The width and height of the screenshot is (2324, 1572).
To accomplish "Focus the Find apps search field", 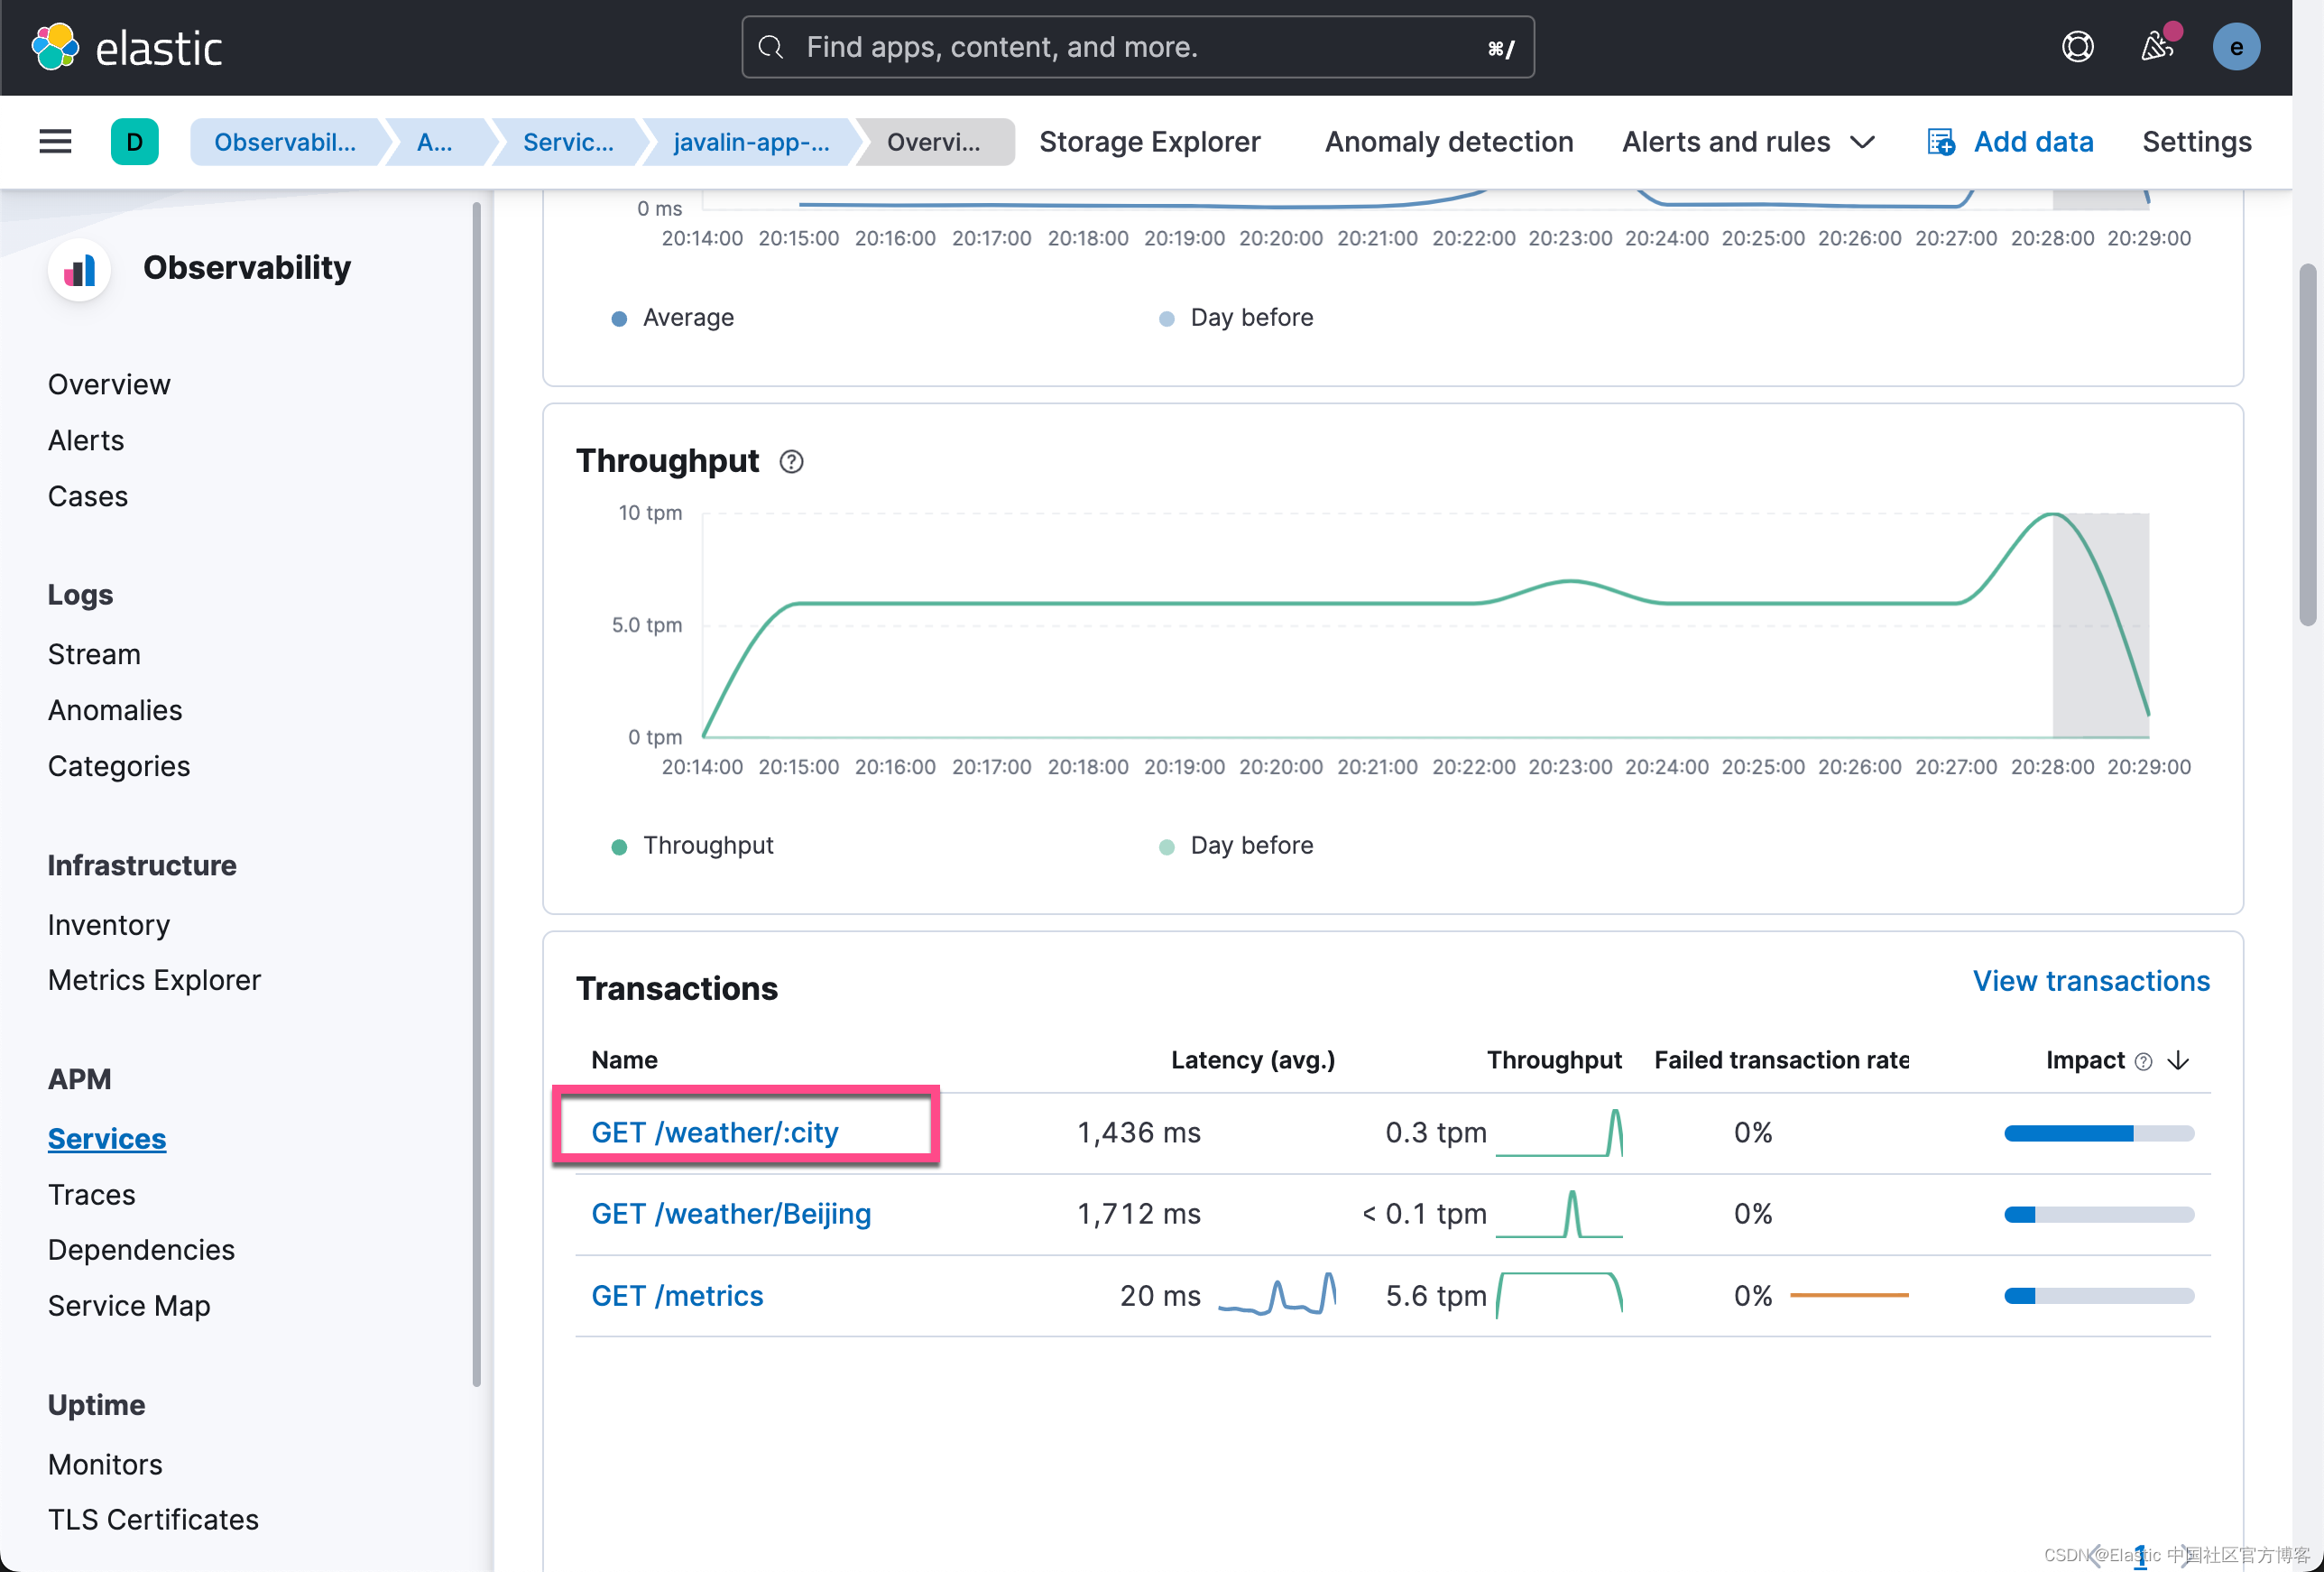I will pos(1138,47).
